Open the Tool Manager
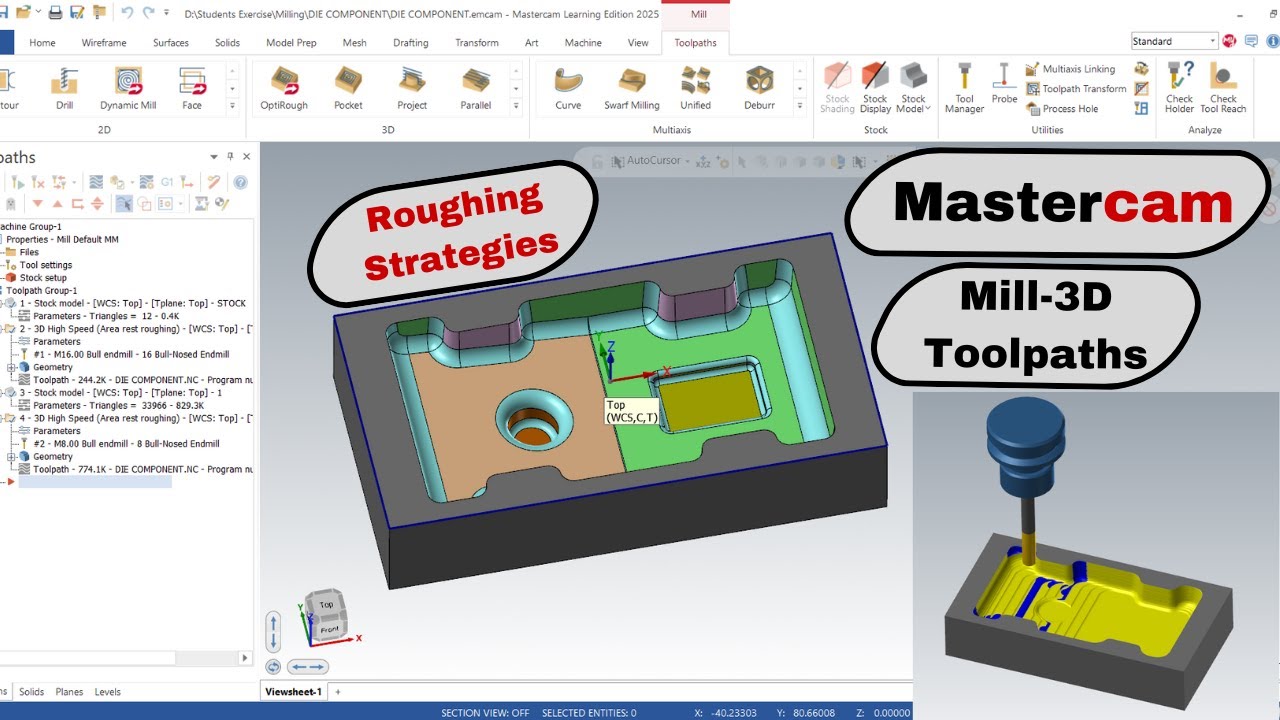The width and height of the screenshot is (1280, 720). [964, 88]
